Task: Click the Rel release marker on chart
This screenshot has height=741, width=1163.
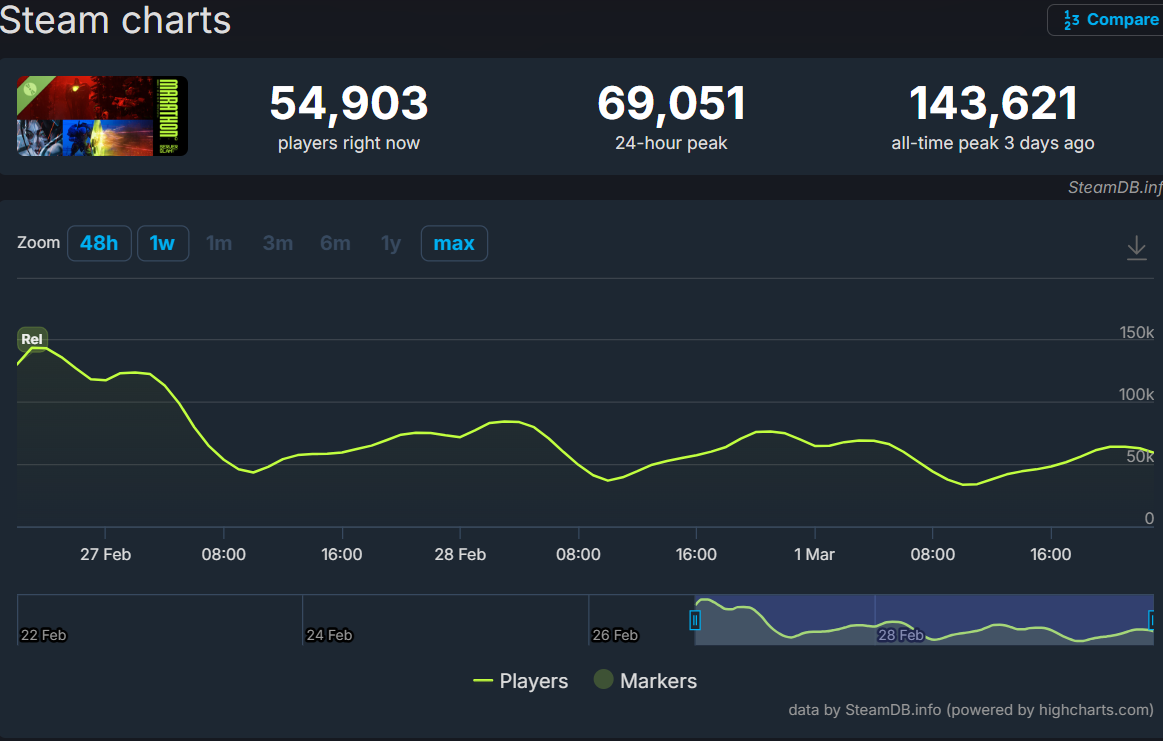Action: (32, 339)
